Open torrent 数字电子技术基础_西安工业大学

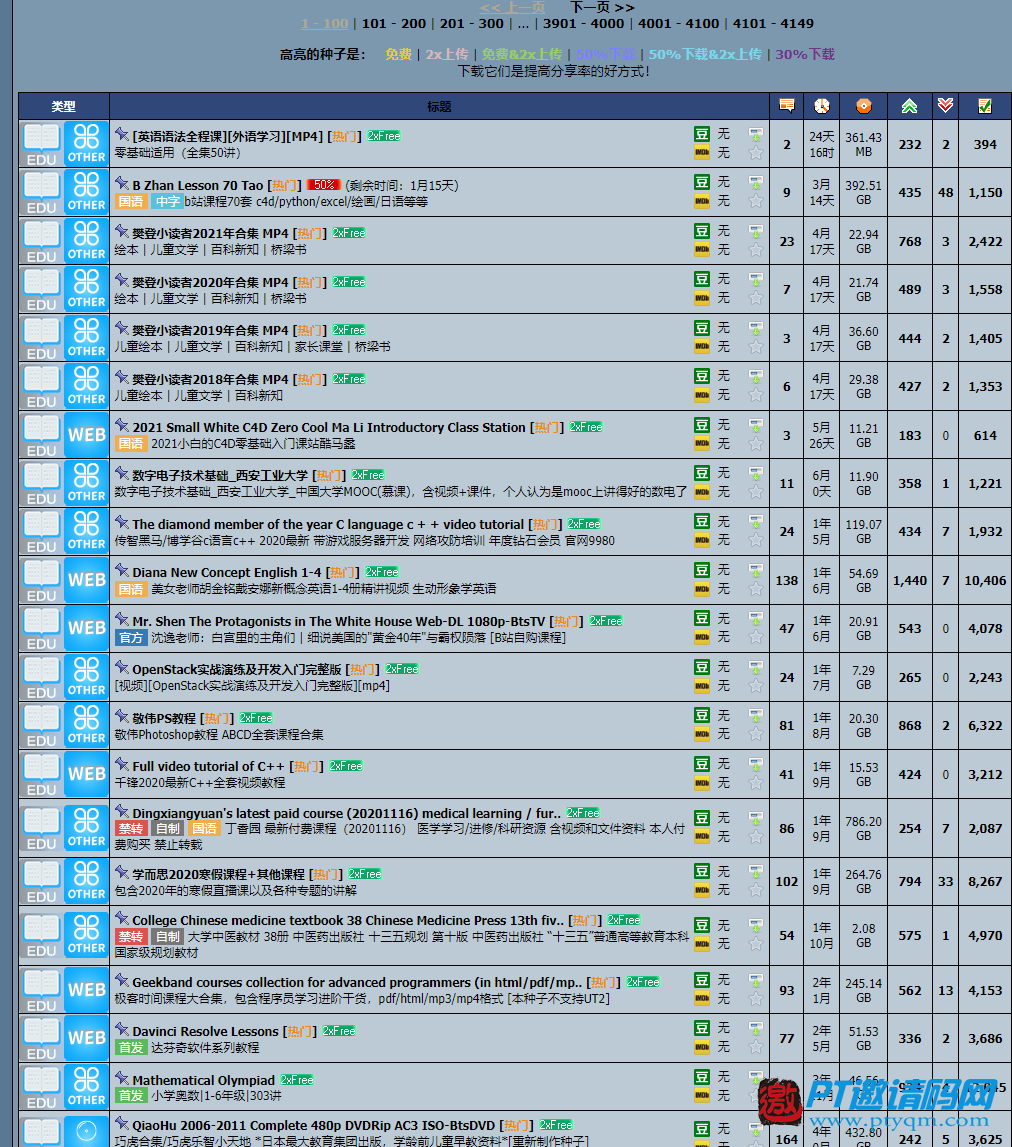(x=220, y=475)
